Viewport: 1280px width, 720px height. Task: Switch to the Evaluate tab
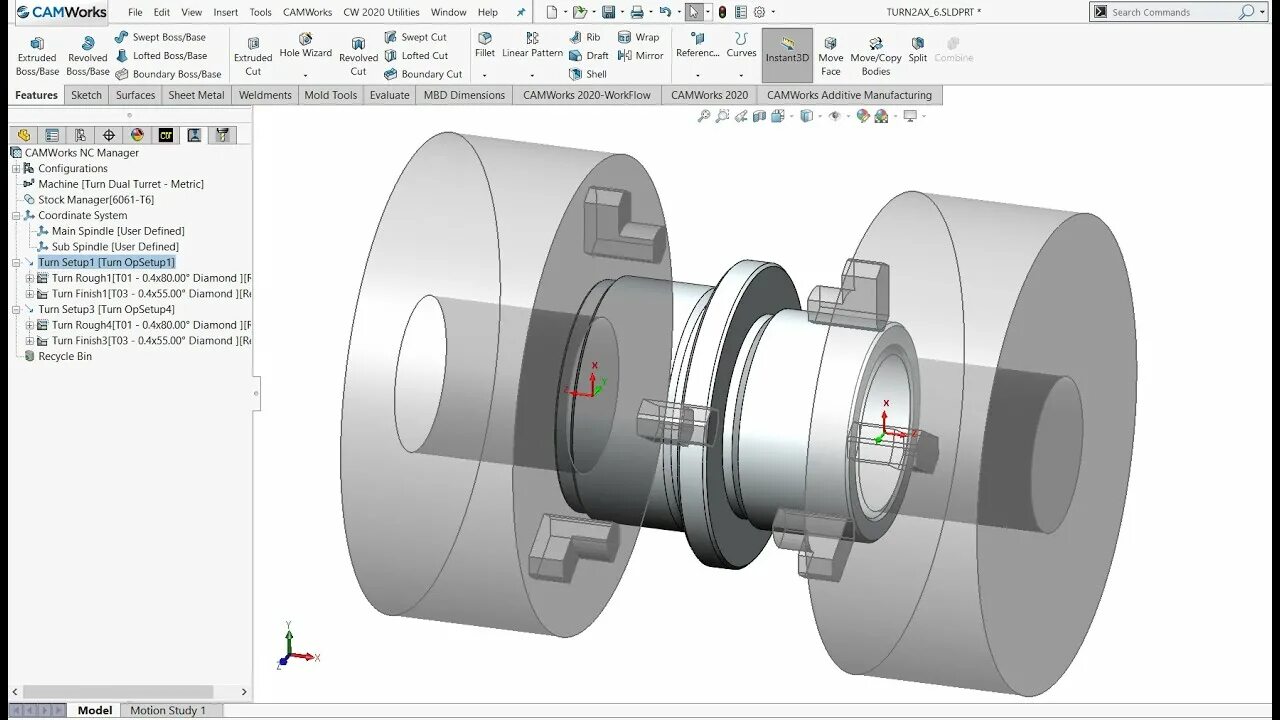[389, 95]
